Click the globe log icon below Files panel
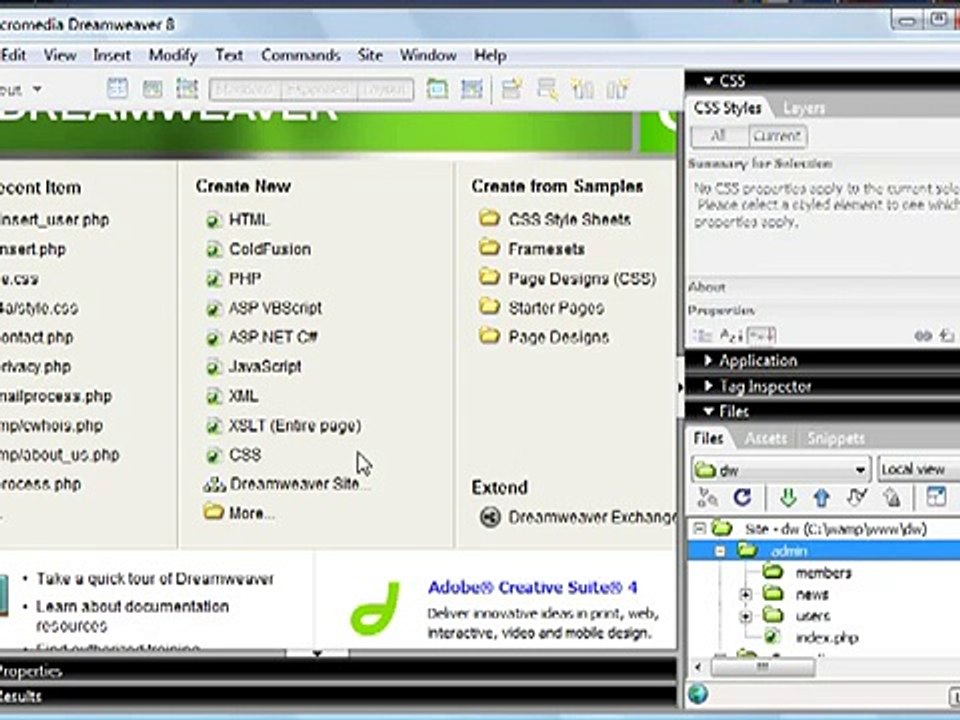 click(x=698, y=694)
